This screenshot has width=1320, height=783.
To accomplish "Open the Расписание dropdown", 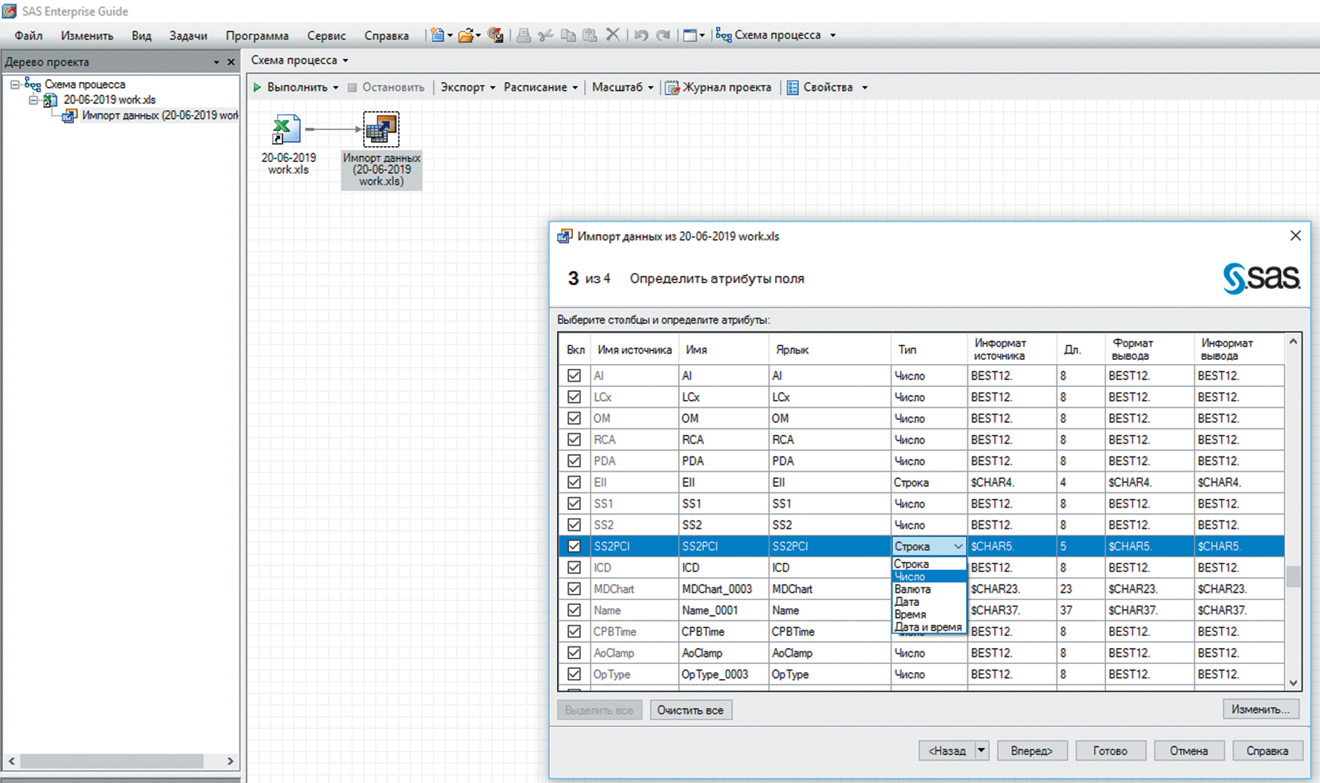I will (541, 88).
